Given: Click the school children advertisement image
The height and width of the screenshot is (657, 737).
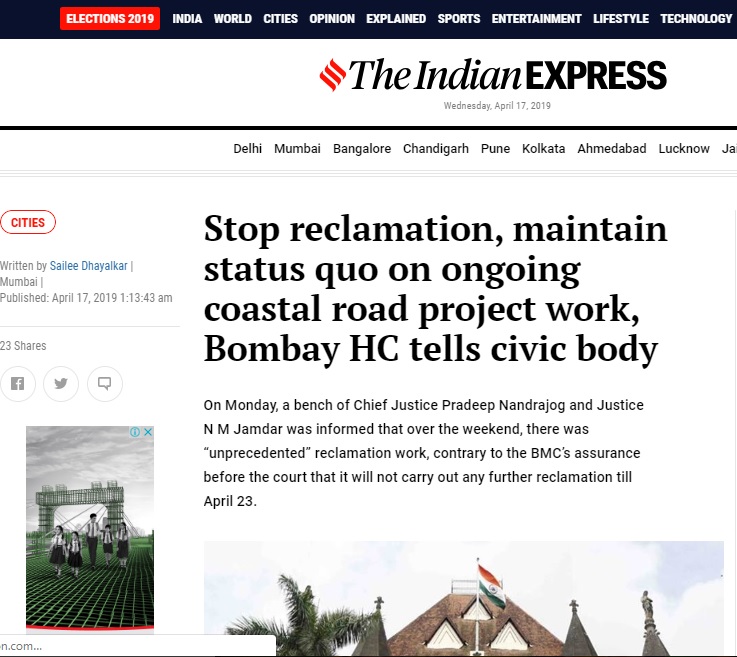Looking at the screenshot, I should (x=90, y=528).
